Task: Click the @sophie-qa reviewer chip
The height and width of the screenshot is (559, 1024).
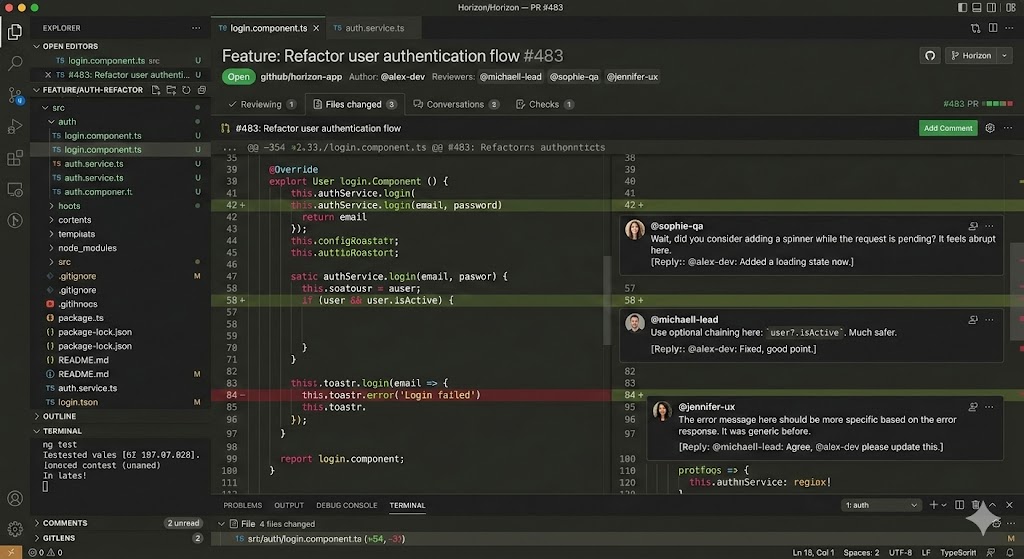Action: [x=574, y=77]
